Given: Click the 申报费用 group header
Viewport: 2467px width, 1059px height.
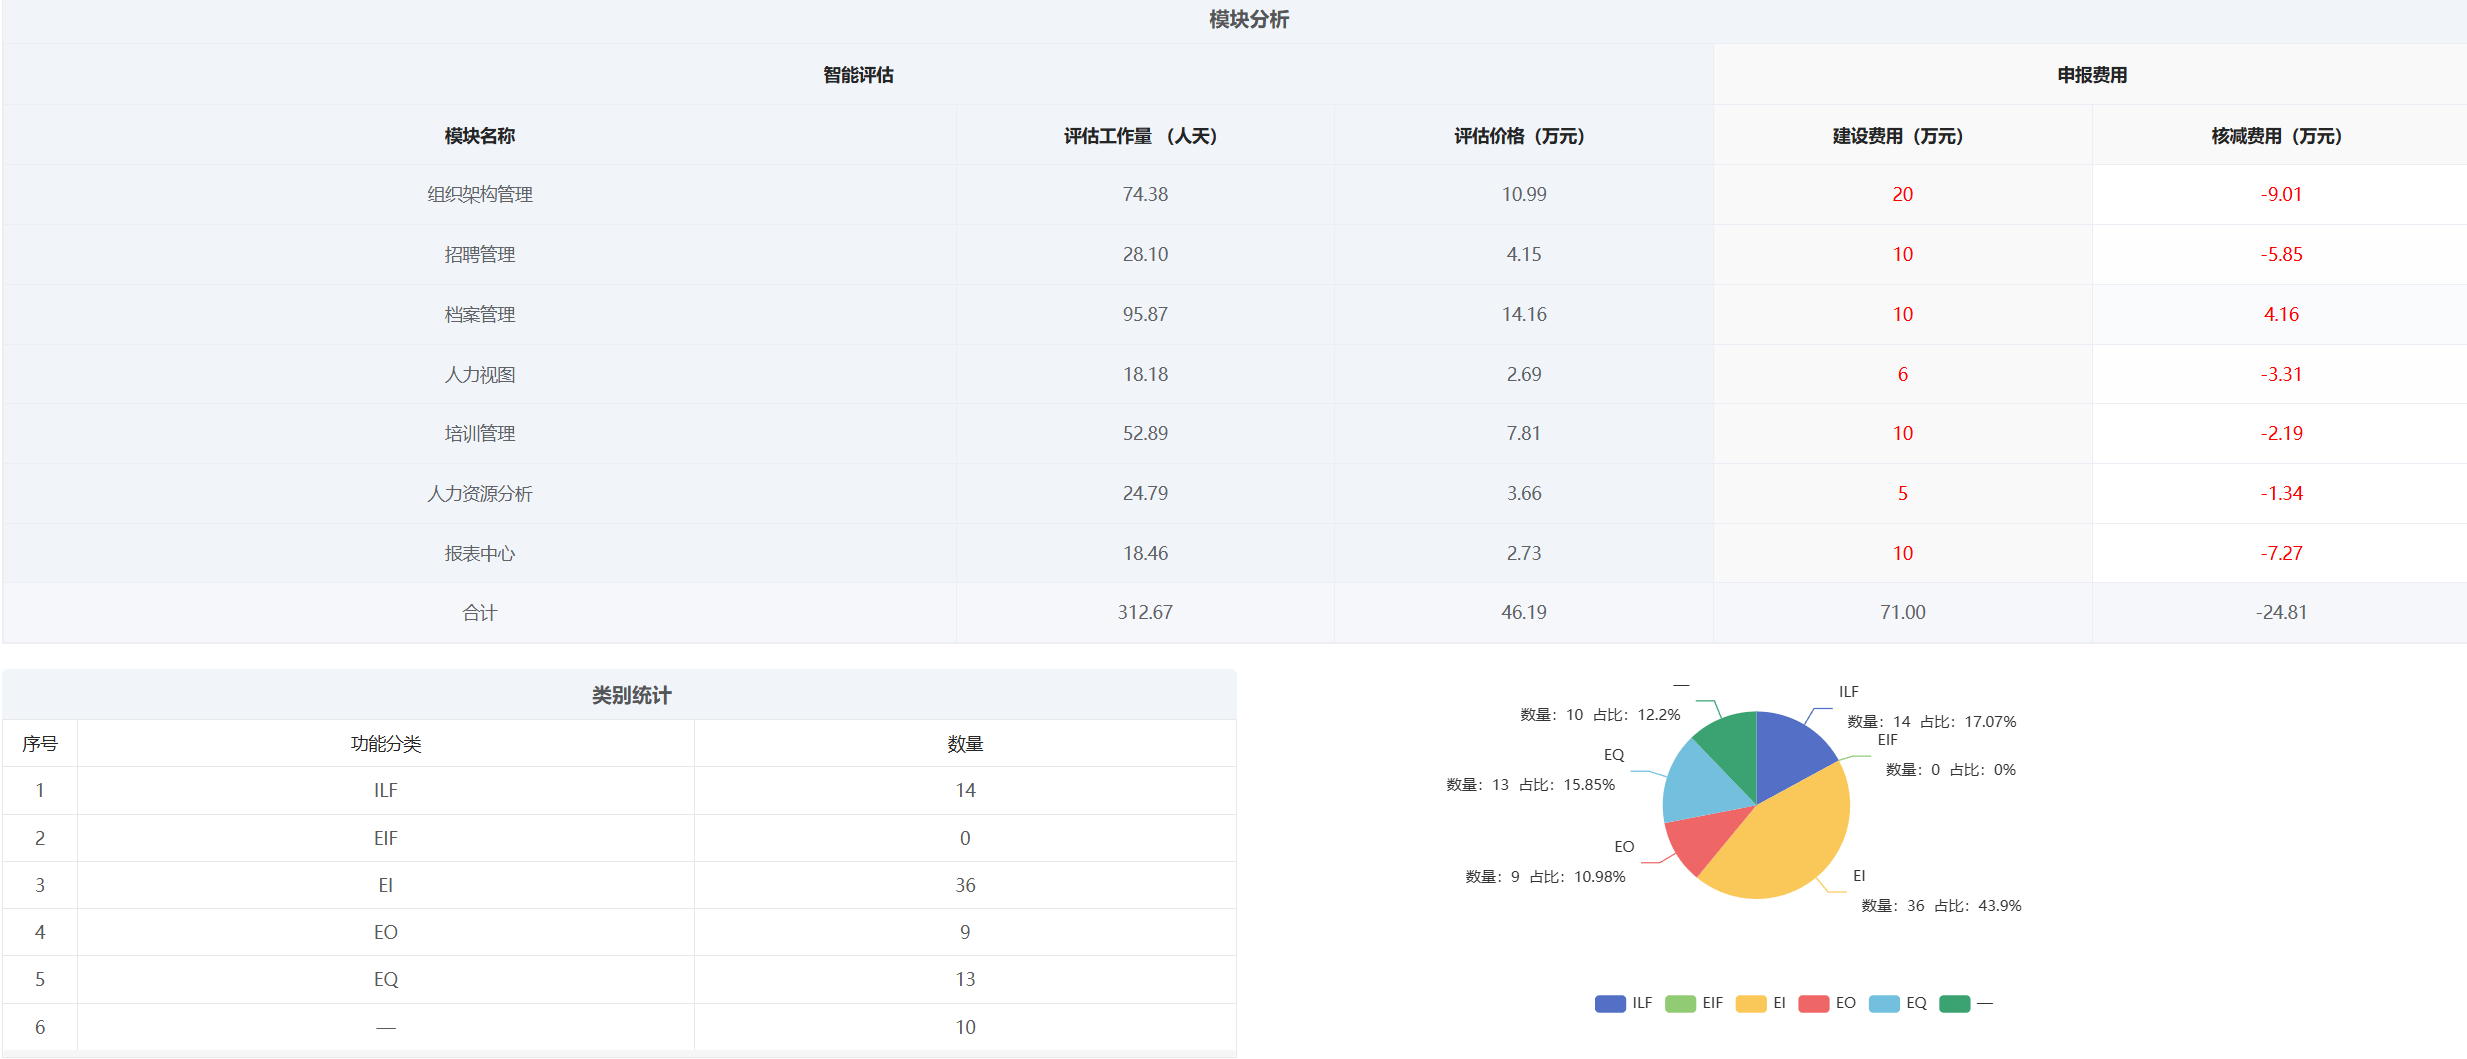Looking at the screenshot, I should coord(2092,75).
